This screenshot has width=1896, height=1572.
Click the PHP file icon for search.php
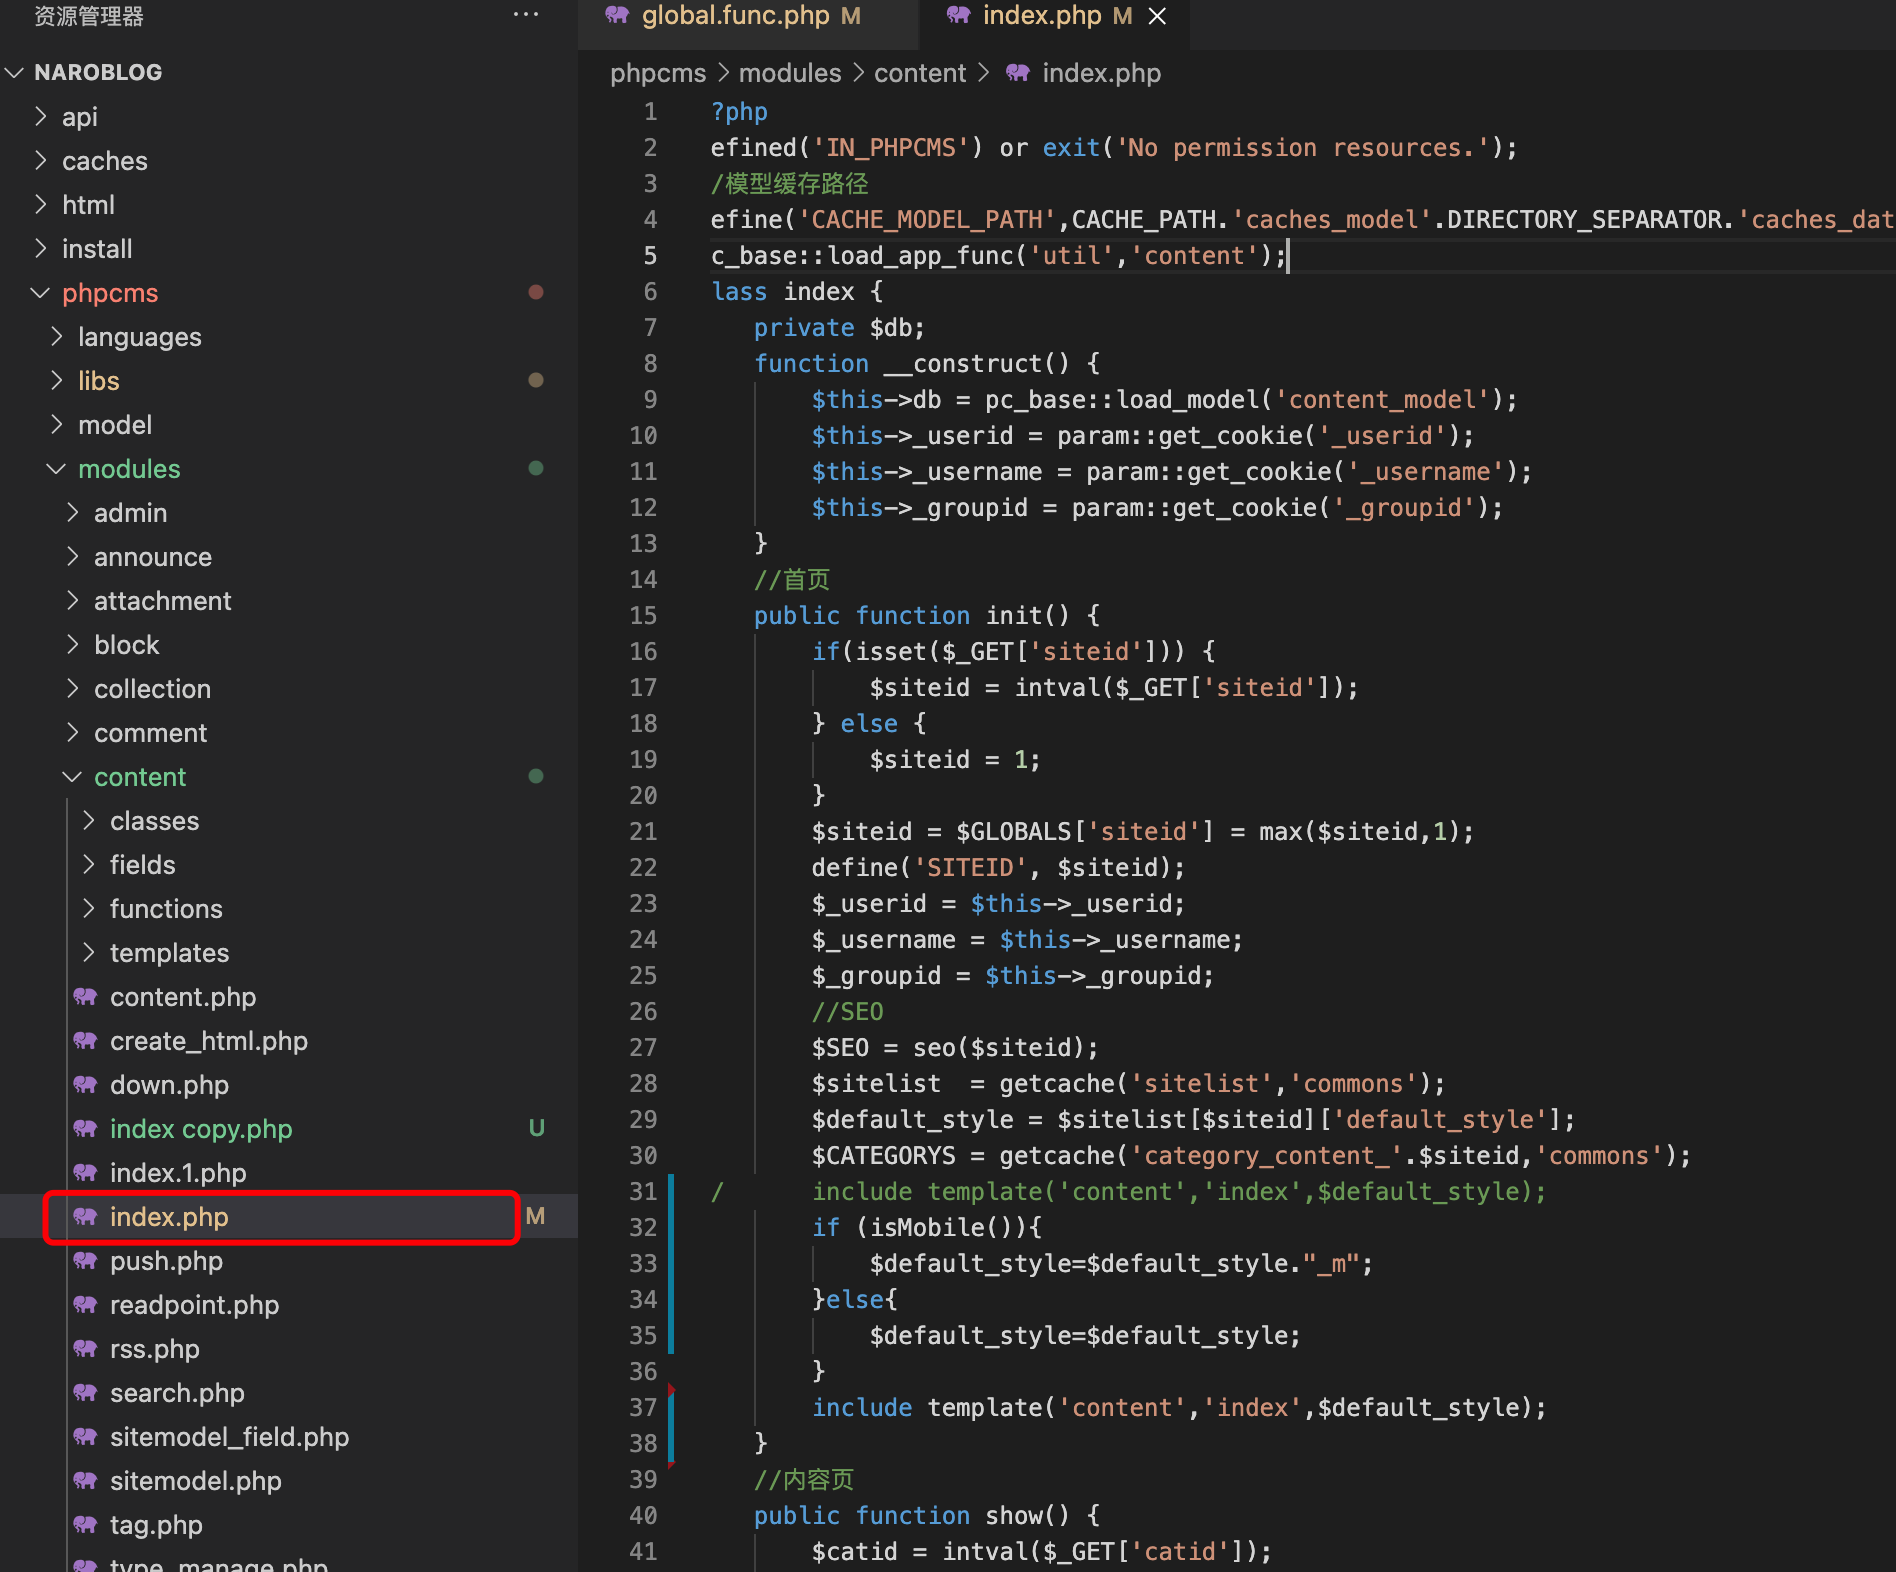(85, 1393)
